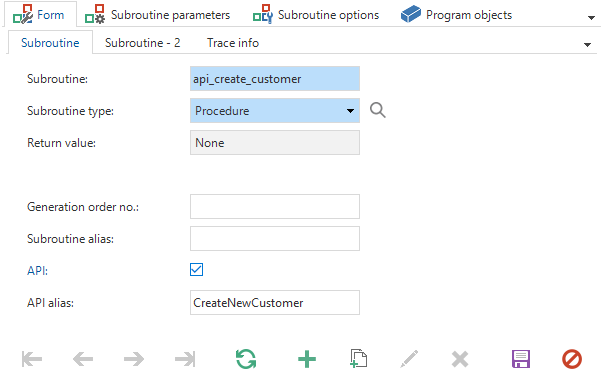Expand the Subroutine sub-tab overflow arrow
The width and height of the screenshot is (606, 383).
[x=587, y=45]
